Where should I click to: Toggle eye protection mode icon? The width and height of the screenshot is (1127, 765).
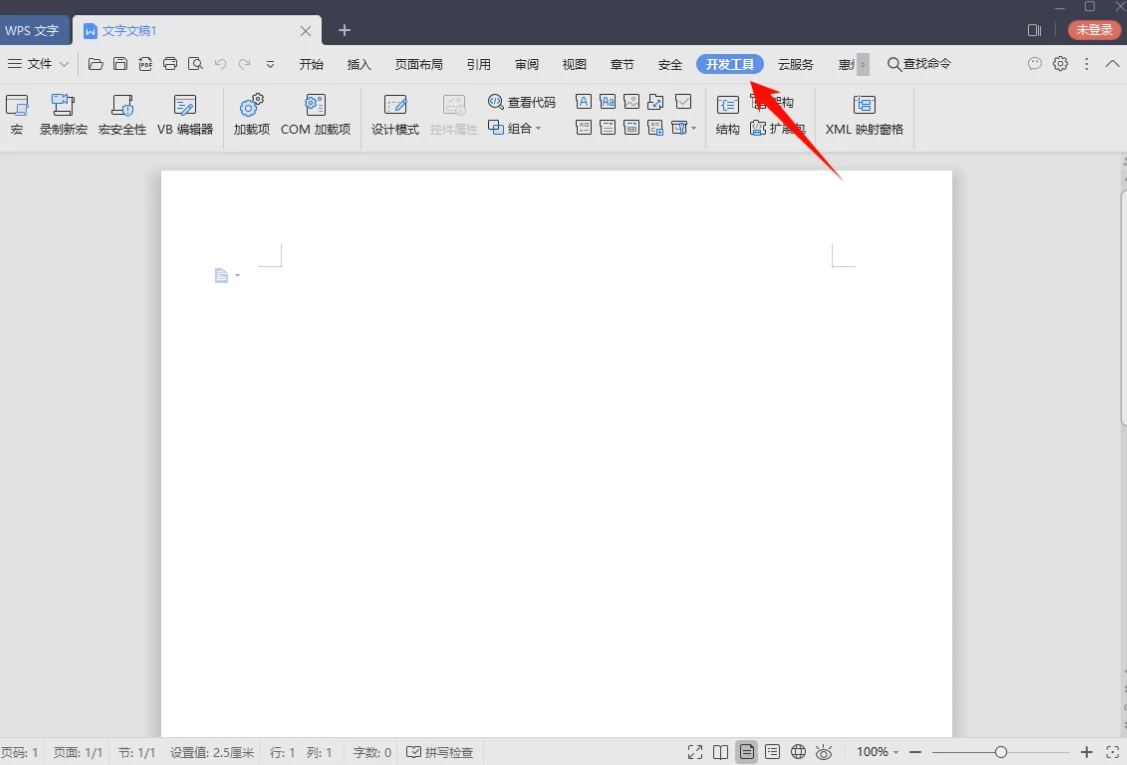824,752
